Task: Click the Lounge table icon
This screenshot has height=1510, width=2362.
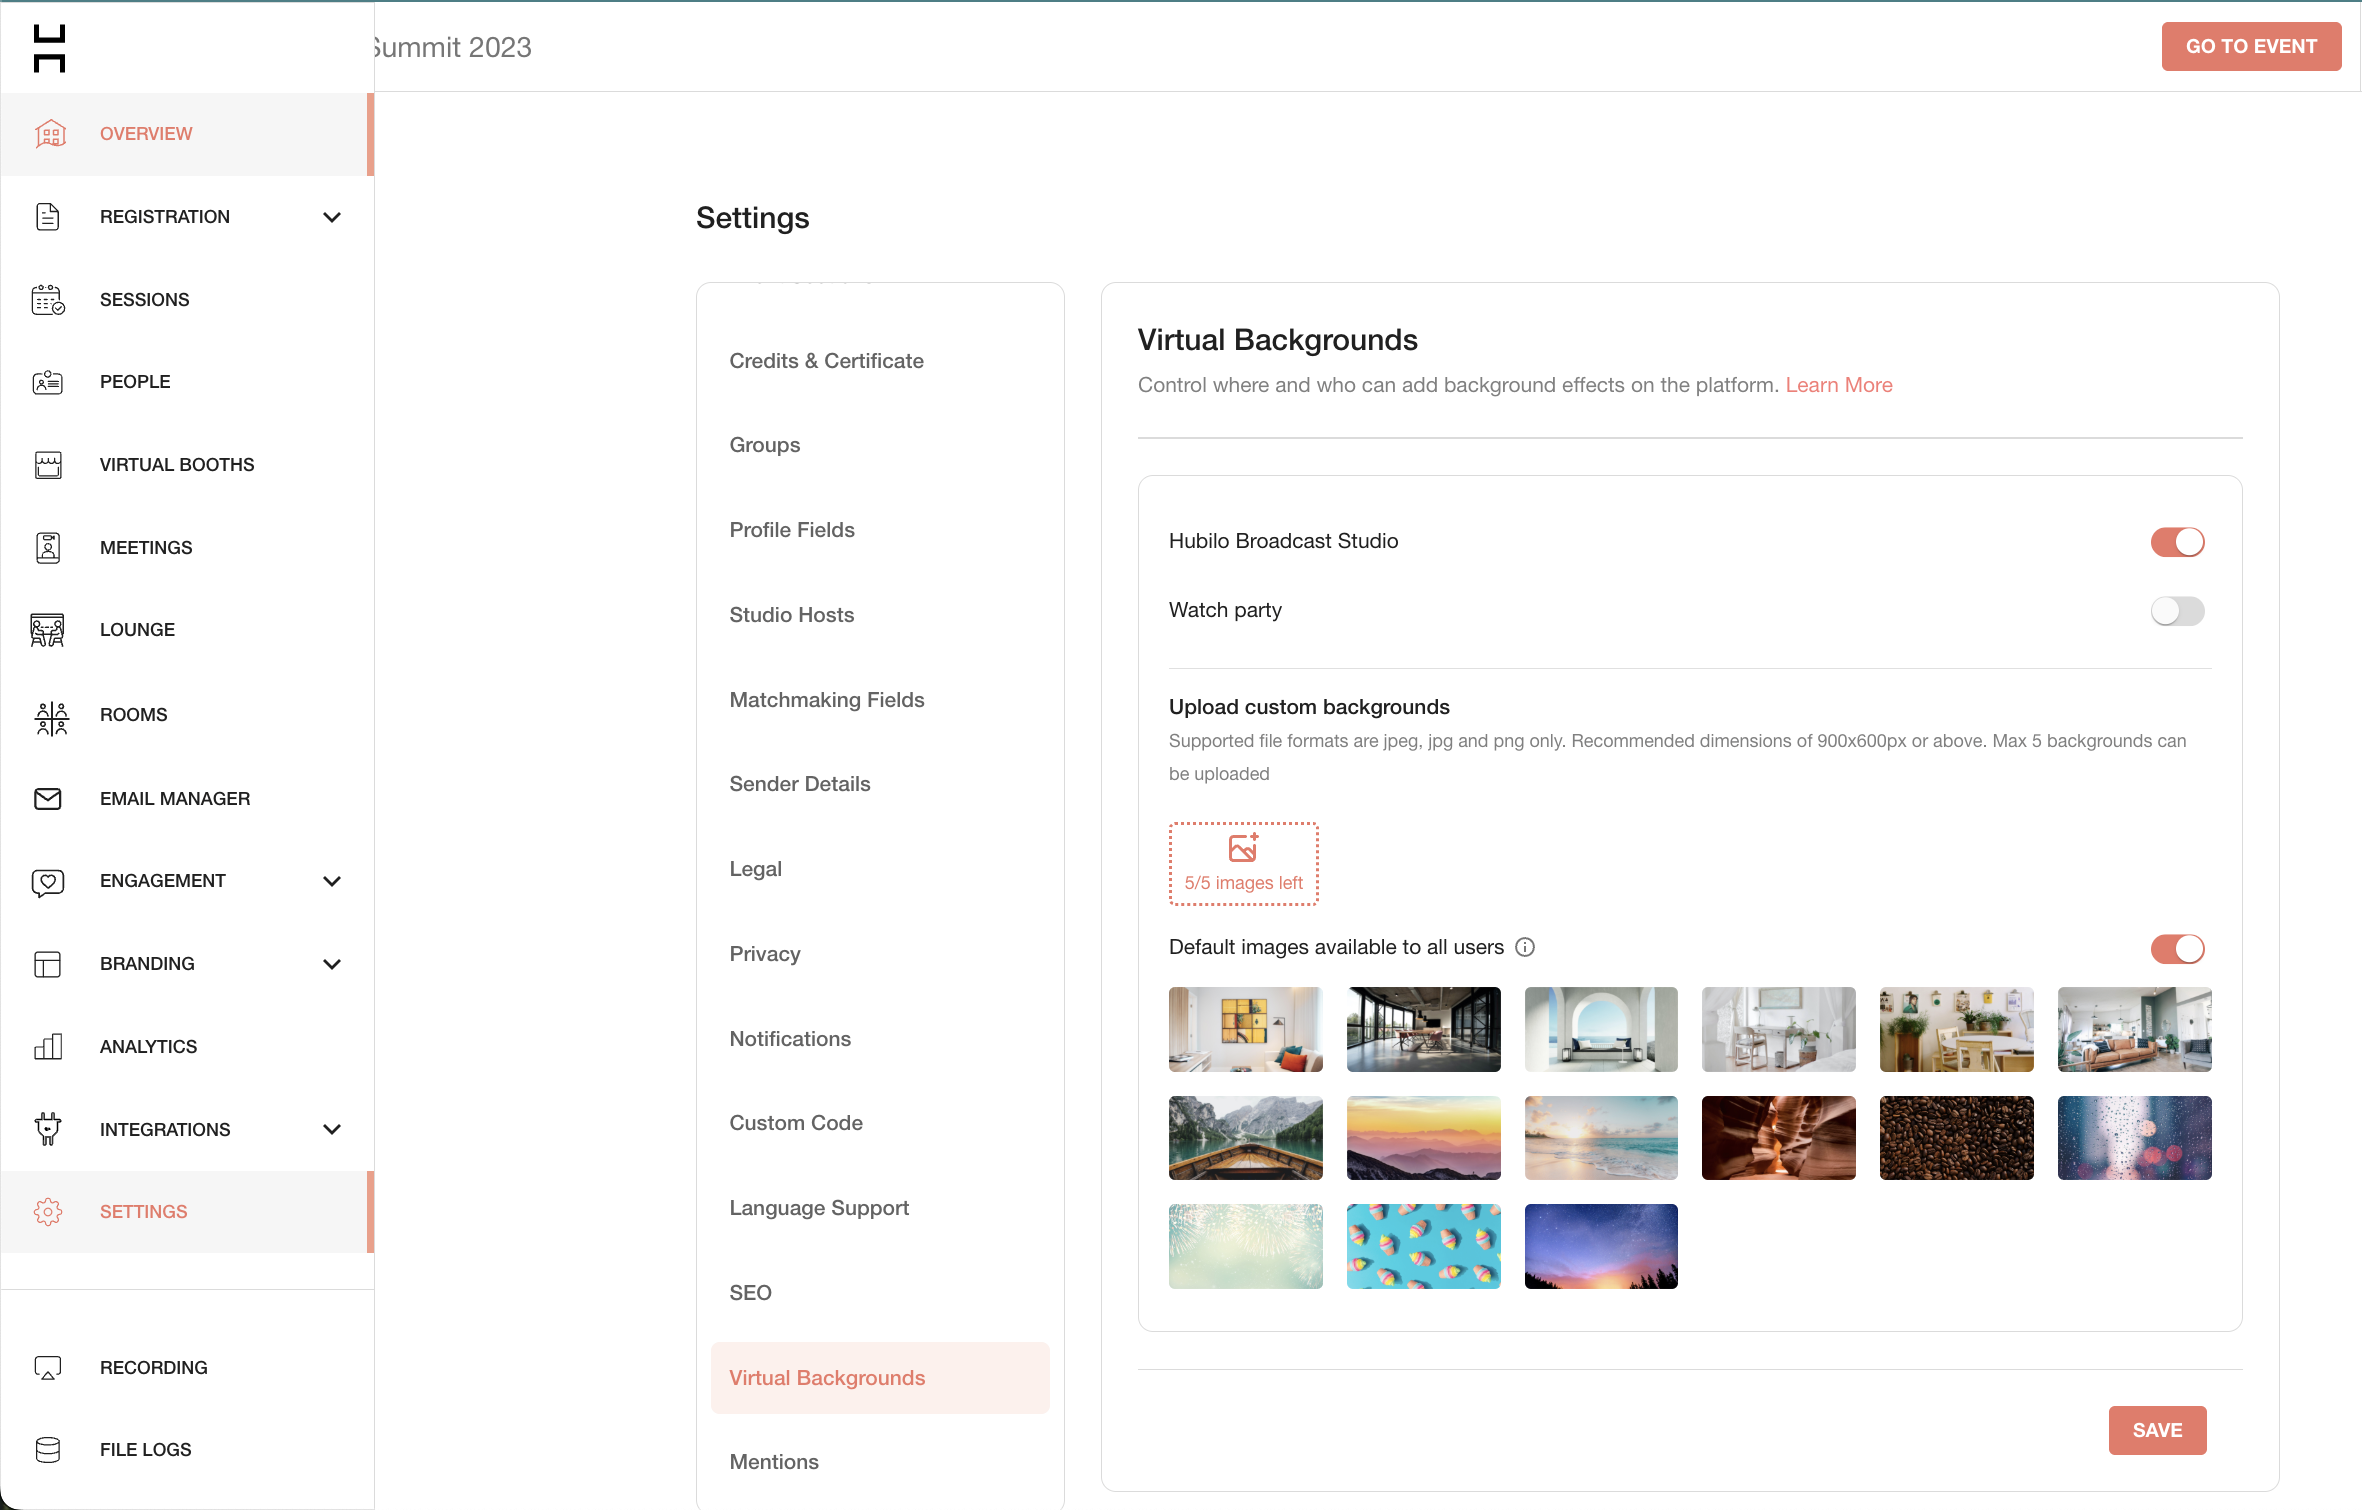Action: click(48, 630)
